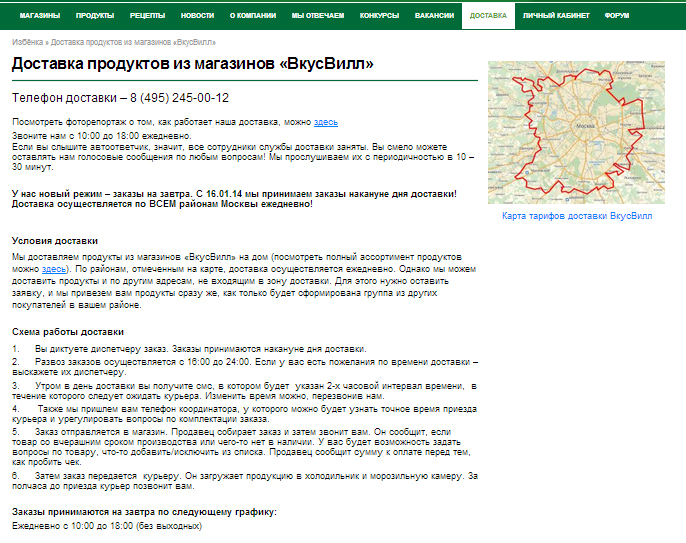Open the Moscow delivery zone map thumbnail
Screen dimensions: 686x543
(x=576, y=132)
